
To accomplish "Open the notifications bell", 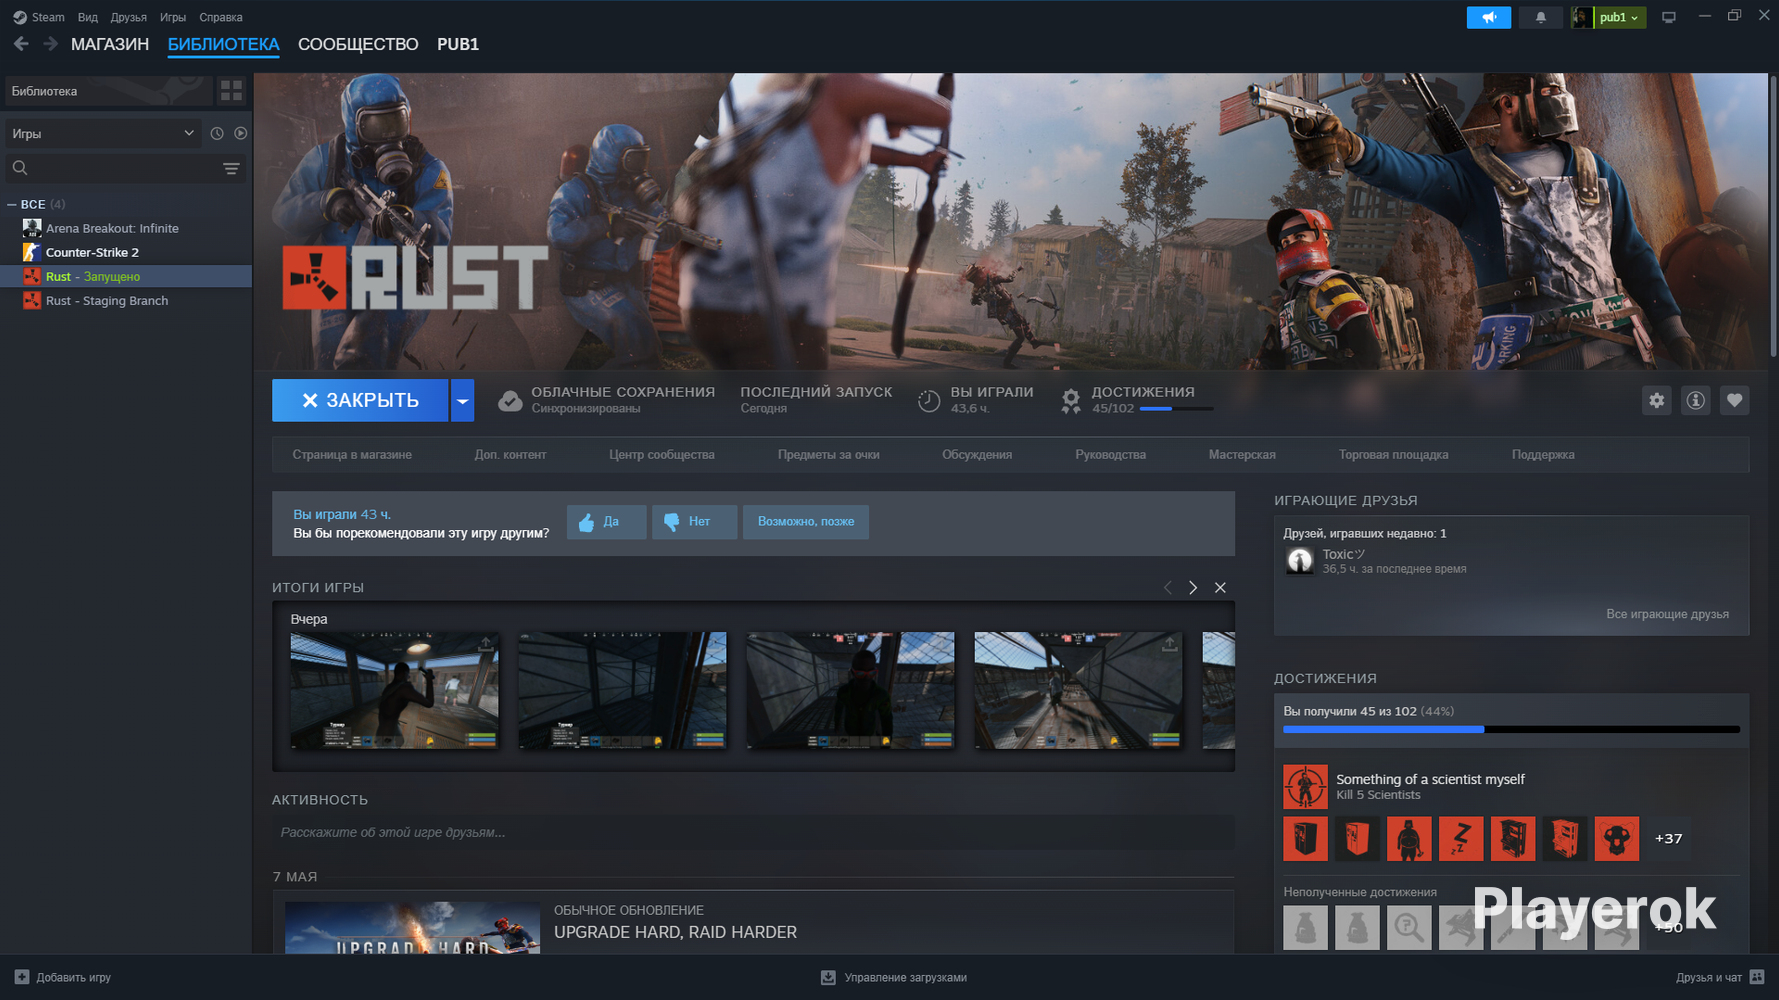I will coord(1540,17).
